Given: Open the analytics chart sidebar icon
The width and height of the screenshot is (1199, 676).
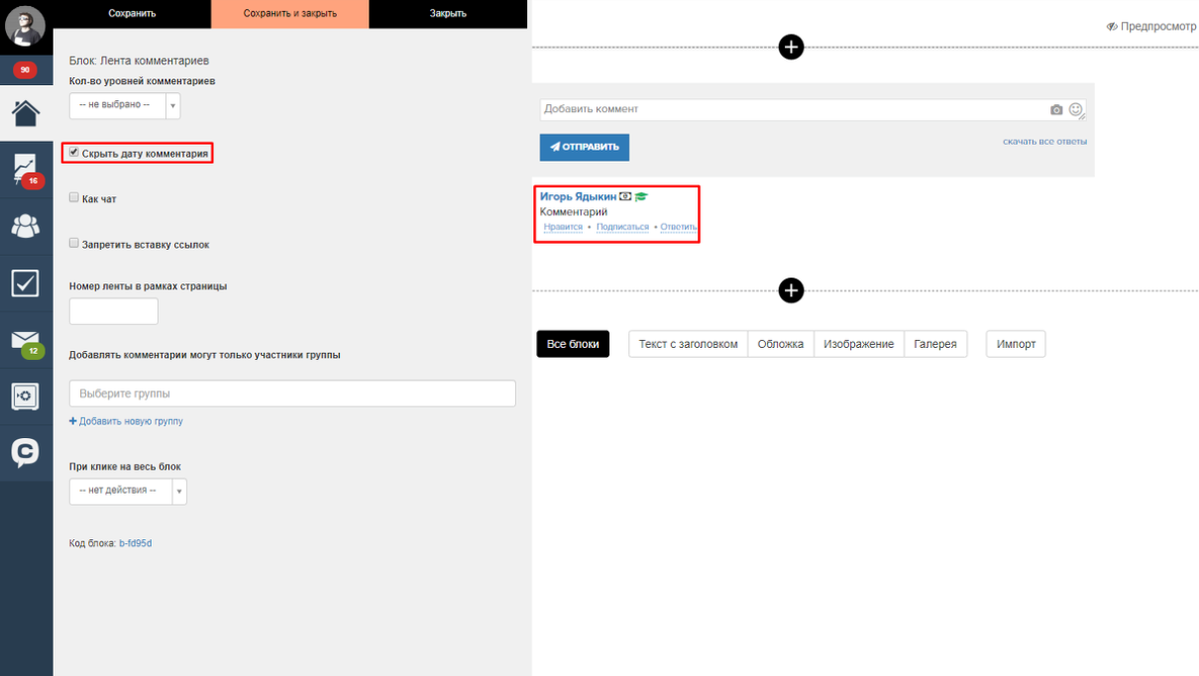Looking at the screenshot, I should 25,170.
